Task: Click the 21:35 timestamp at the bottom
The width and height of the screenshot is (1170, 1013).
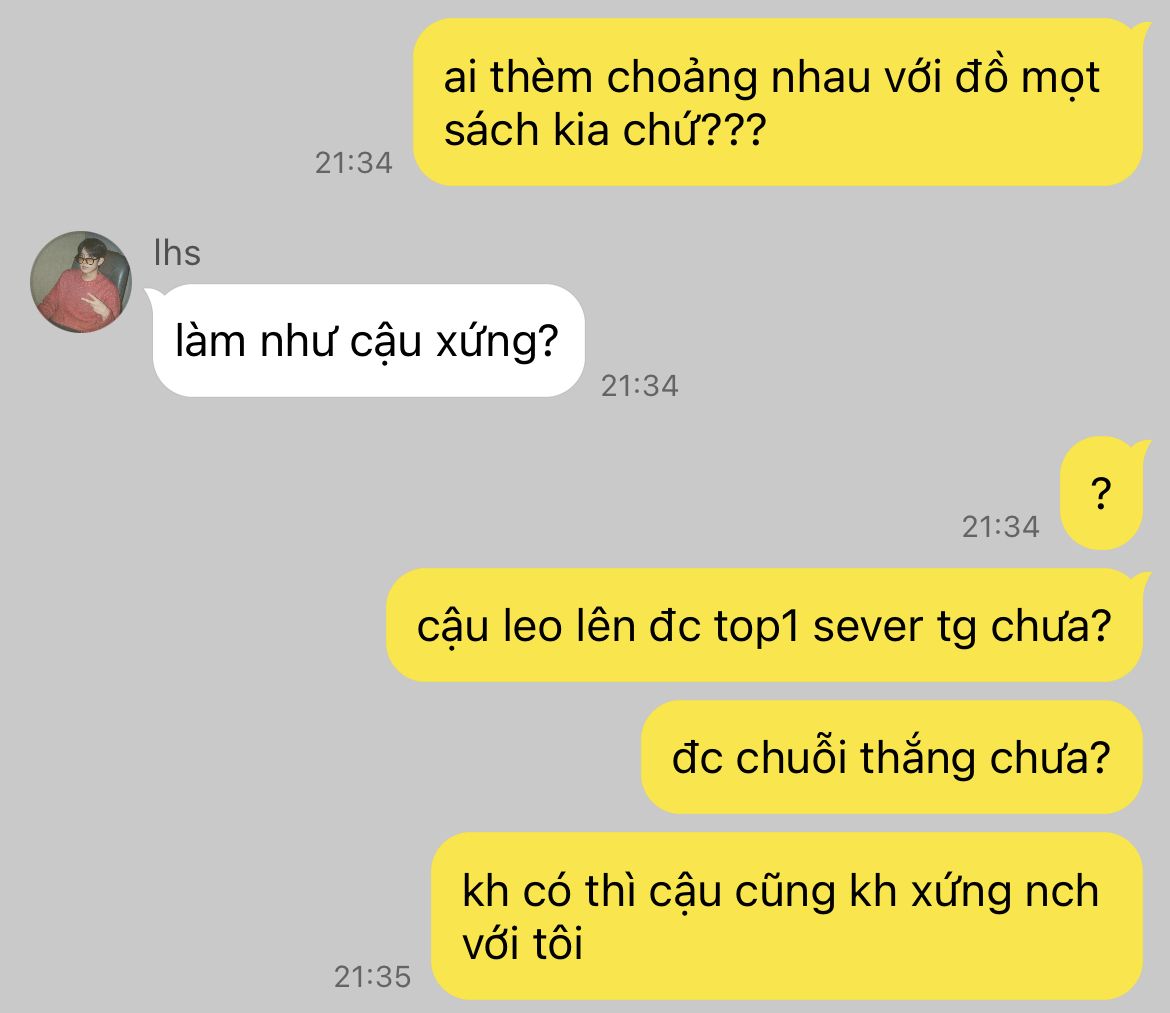Action: [x=372, y=976]
